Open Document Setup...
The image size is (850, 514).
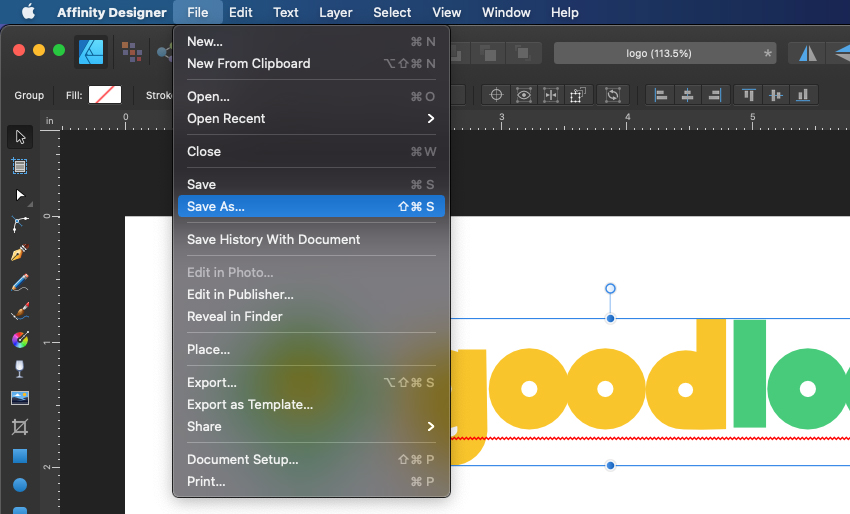311,459
